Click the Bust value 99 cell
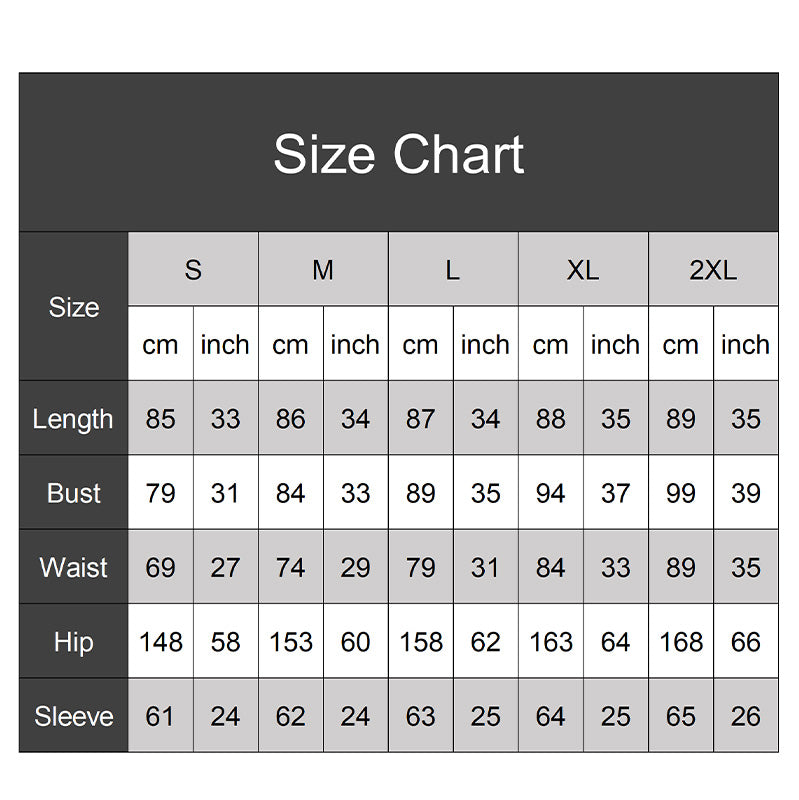The image size is (799, 800). click(681, 492)
